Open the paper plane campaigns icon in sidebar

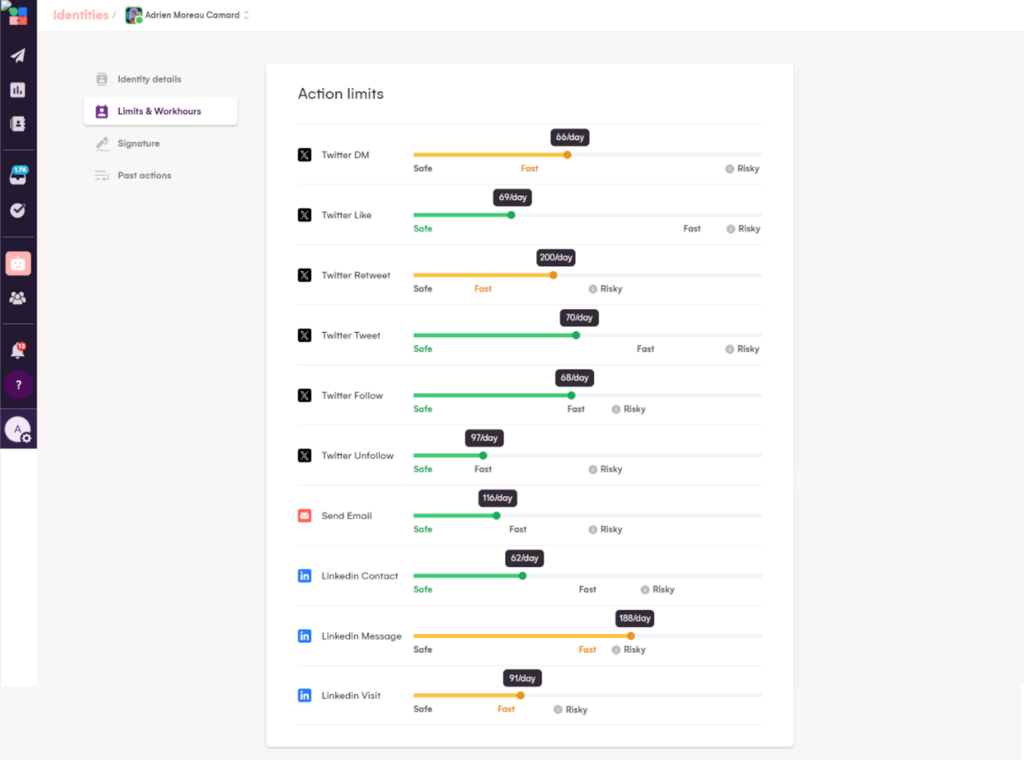tap(18, 55)
